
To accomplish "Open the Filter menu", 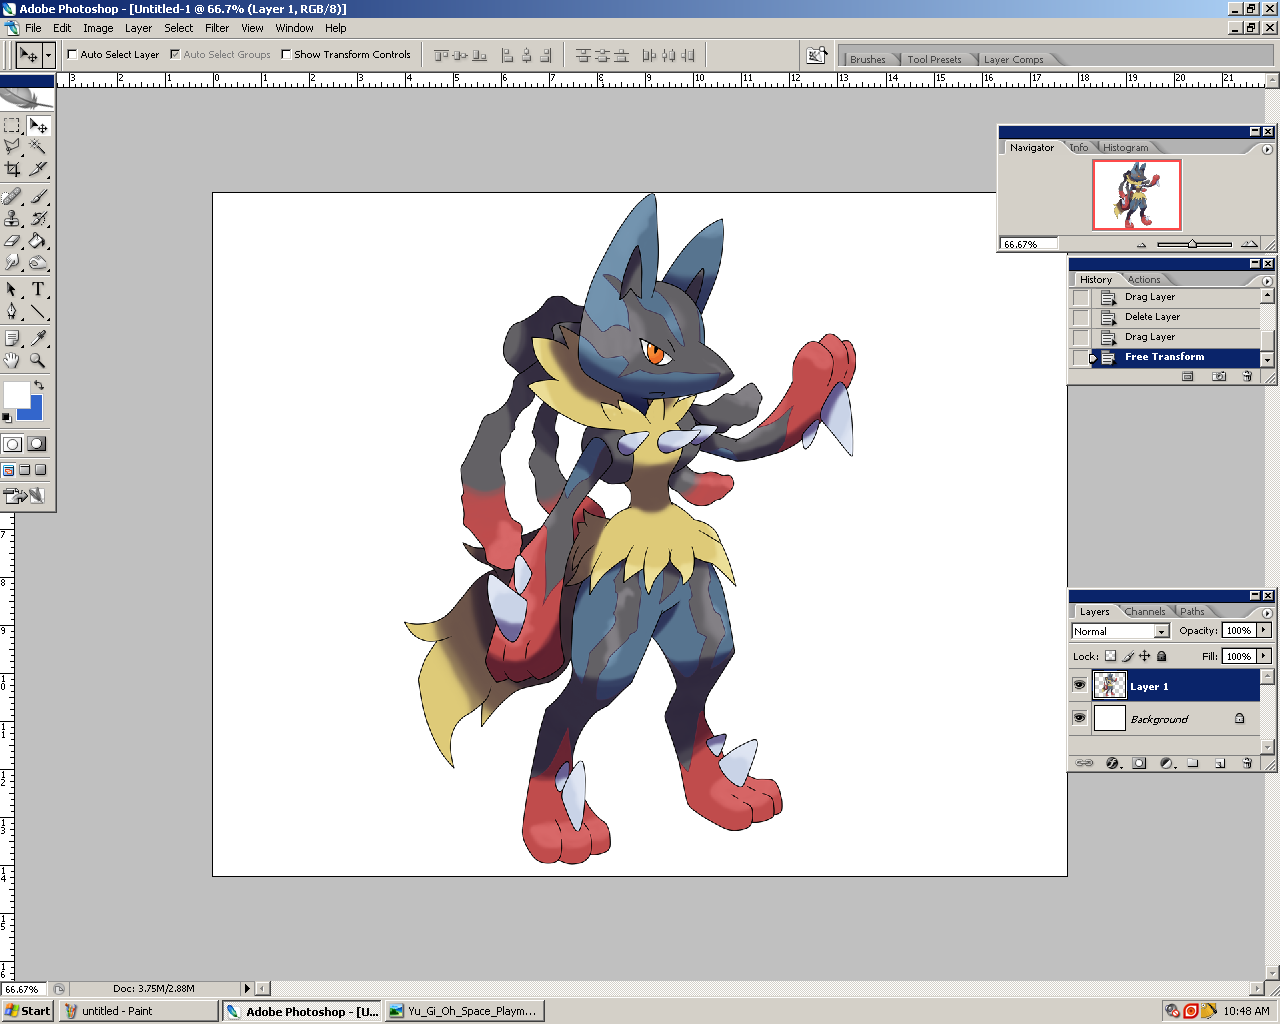I will (x=217, y=28).
